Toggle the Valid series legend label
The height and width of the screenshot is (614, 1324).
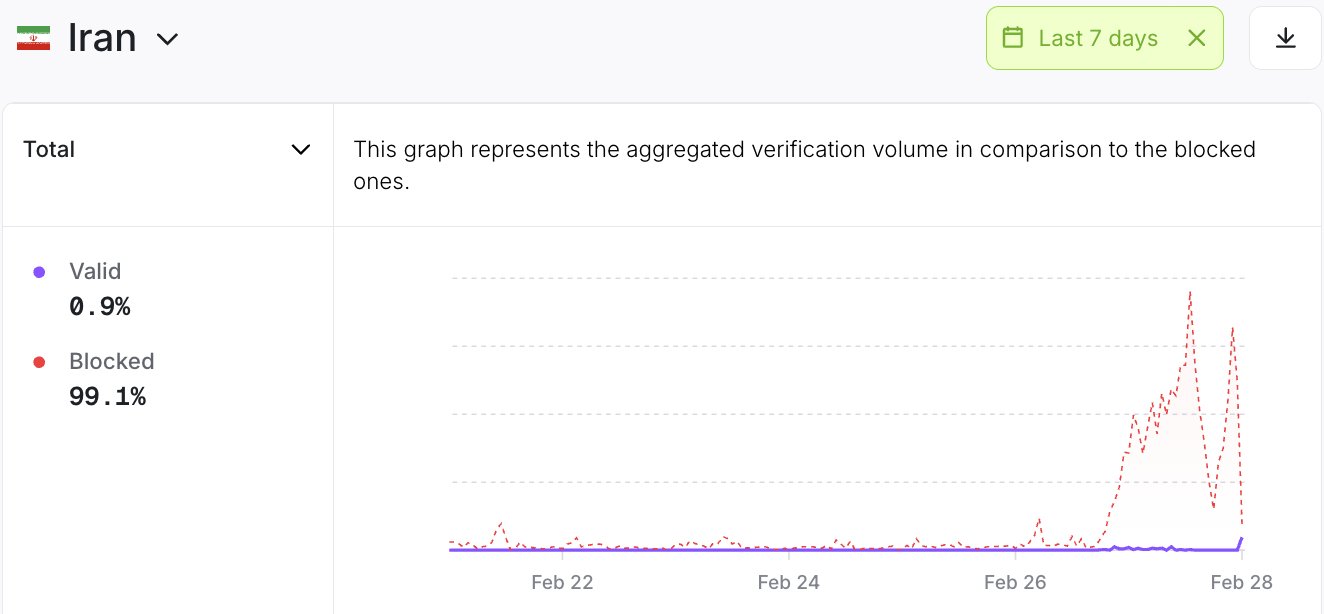[95, 271]
